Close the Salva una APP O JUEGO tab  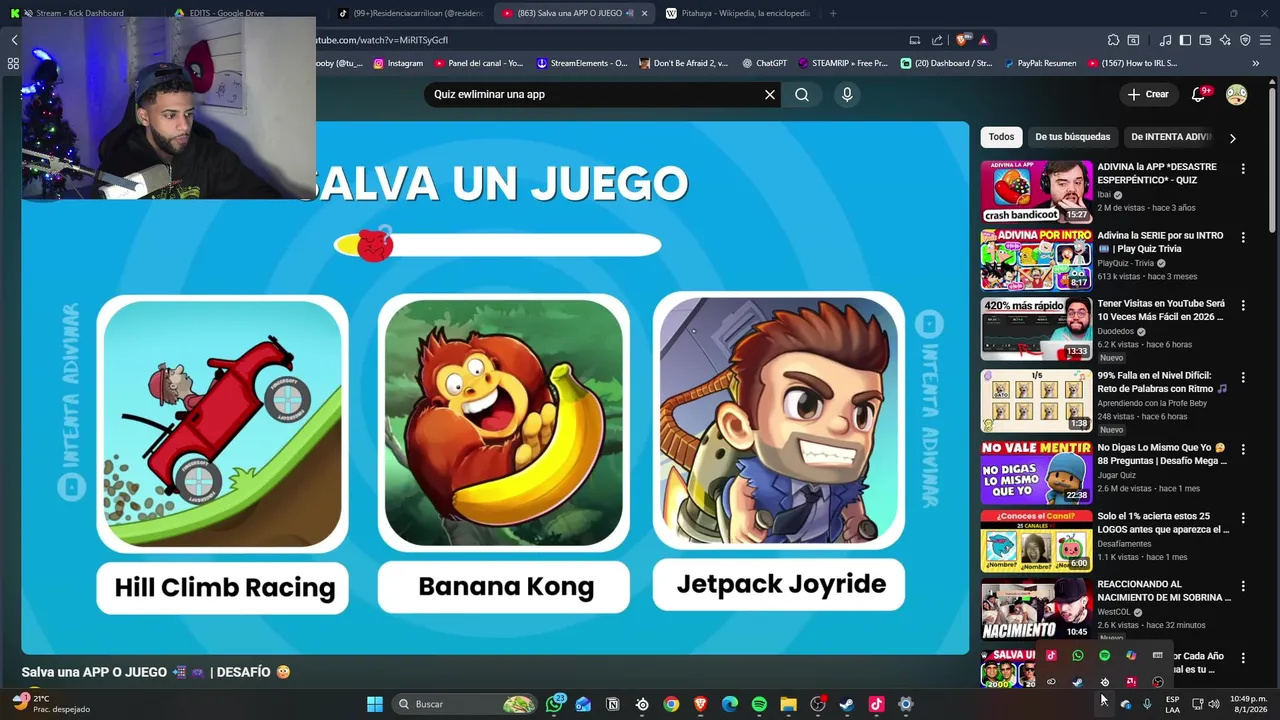pyautogui.click(x=644, y=13)
